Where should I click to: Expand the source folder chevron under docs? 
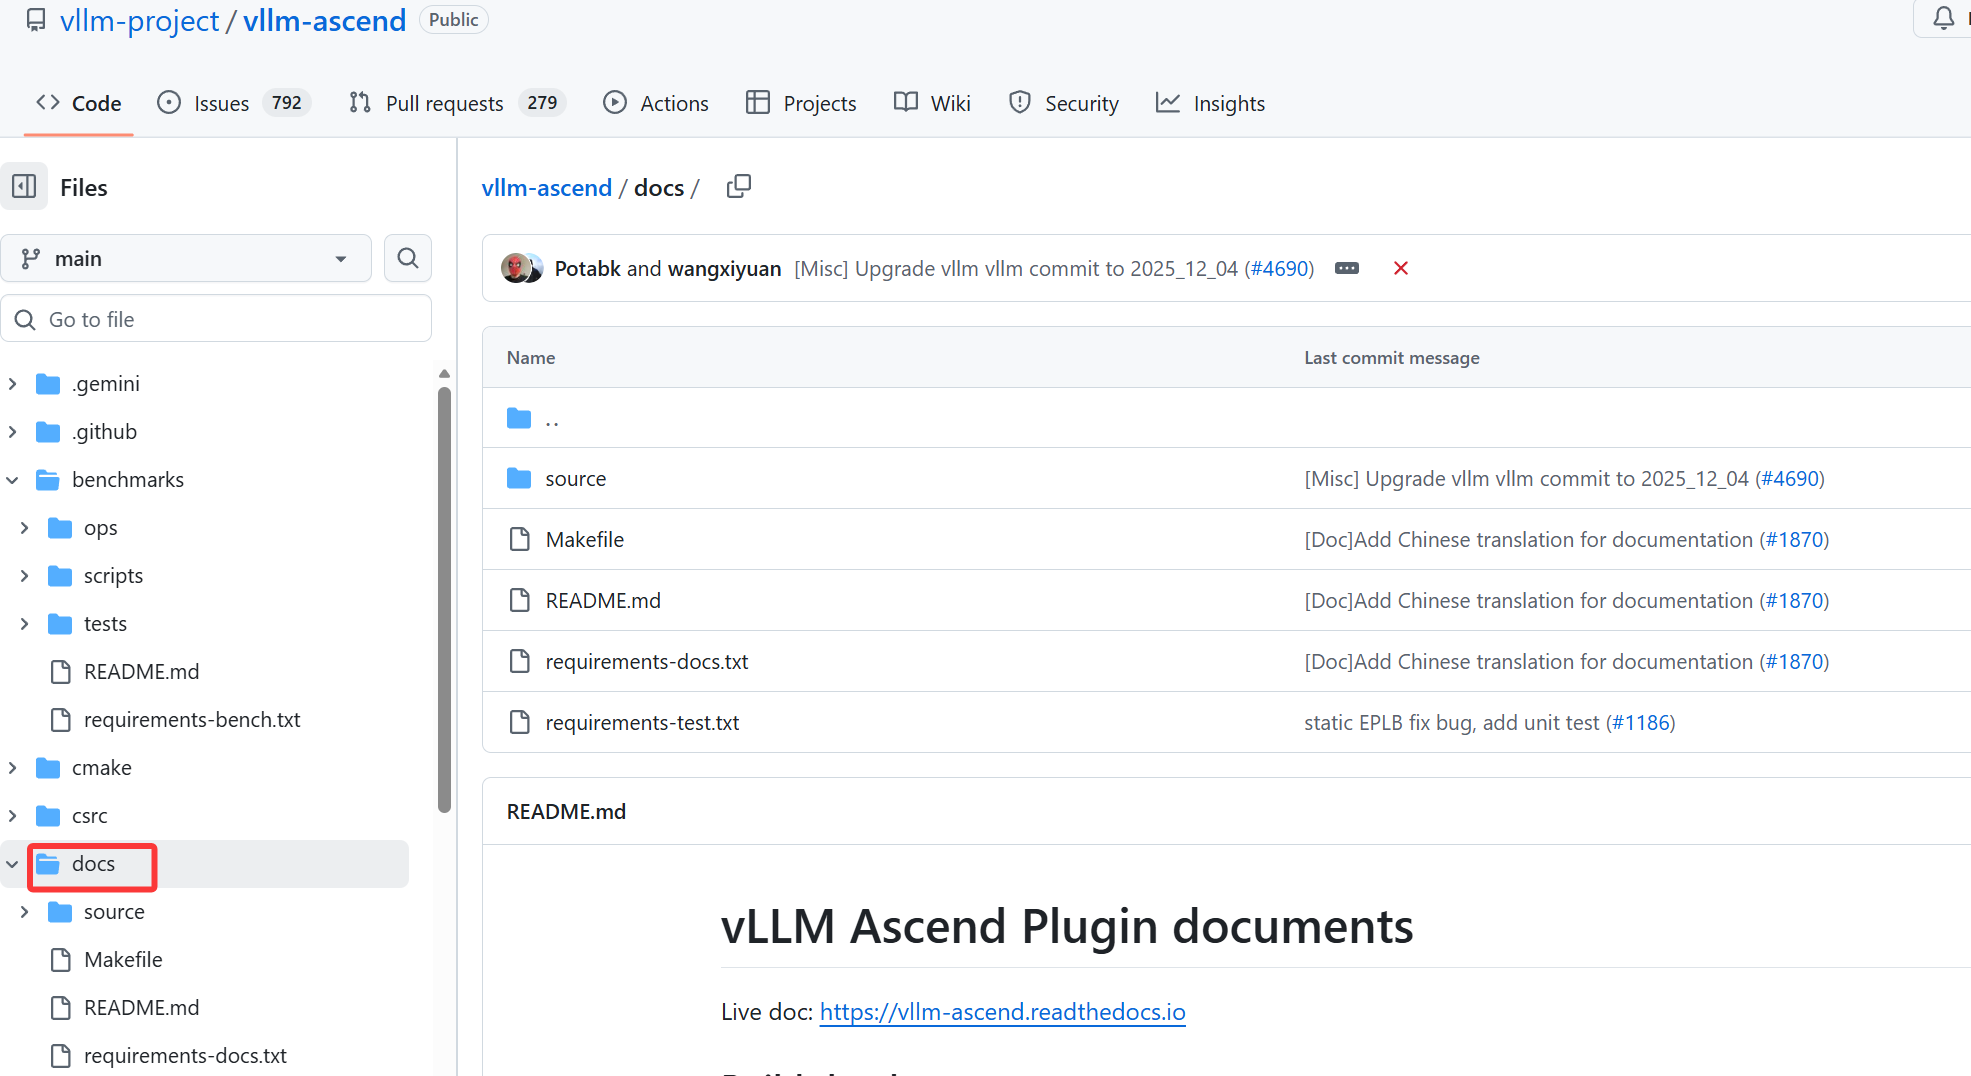[x=24, y=912]
